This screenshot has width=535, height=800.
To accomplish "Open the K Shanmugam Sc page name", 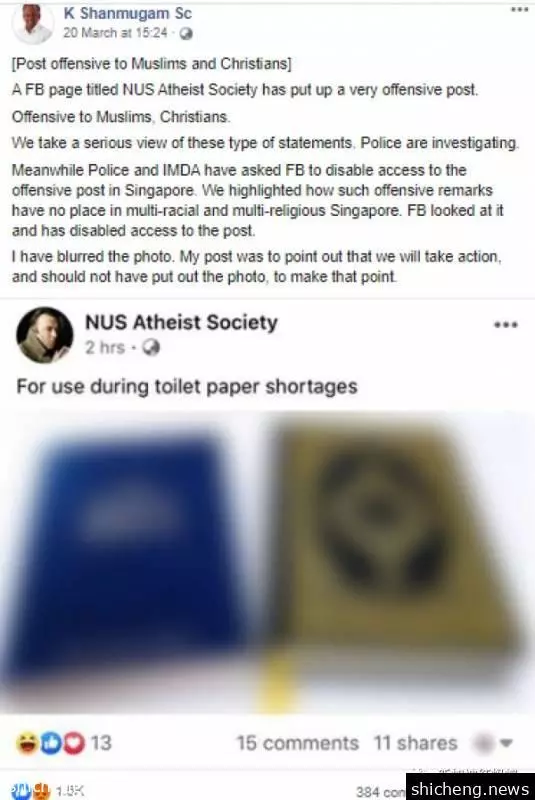I will [x=128, y=13].
